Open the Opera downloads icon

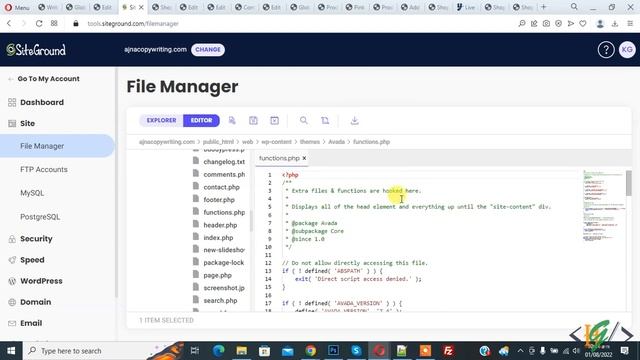615,24
